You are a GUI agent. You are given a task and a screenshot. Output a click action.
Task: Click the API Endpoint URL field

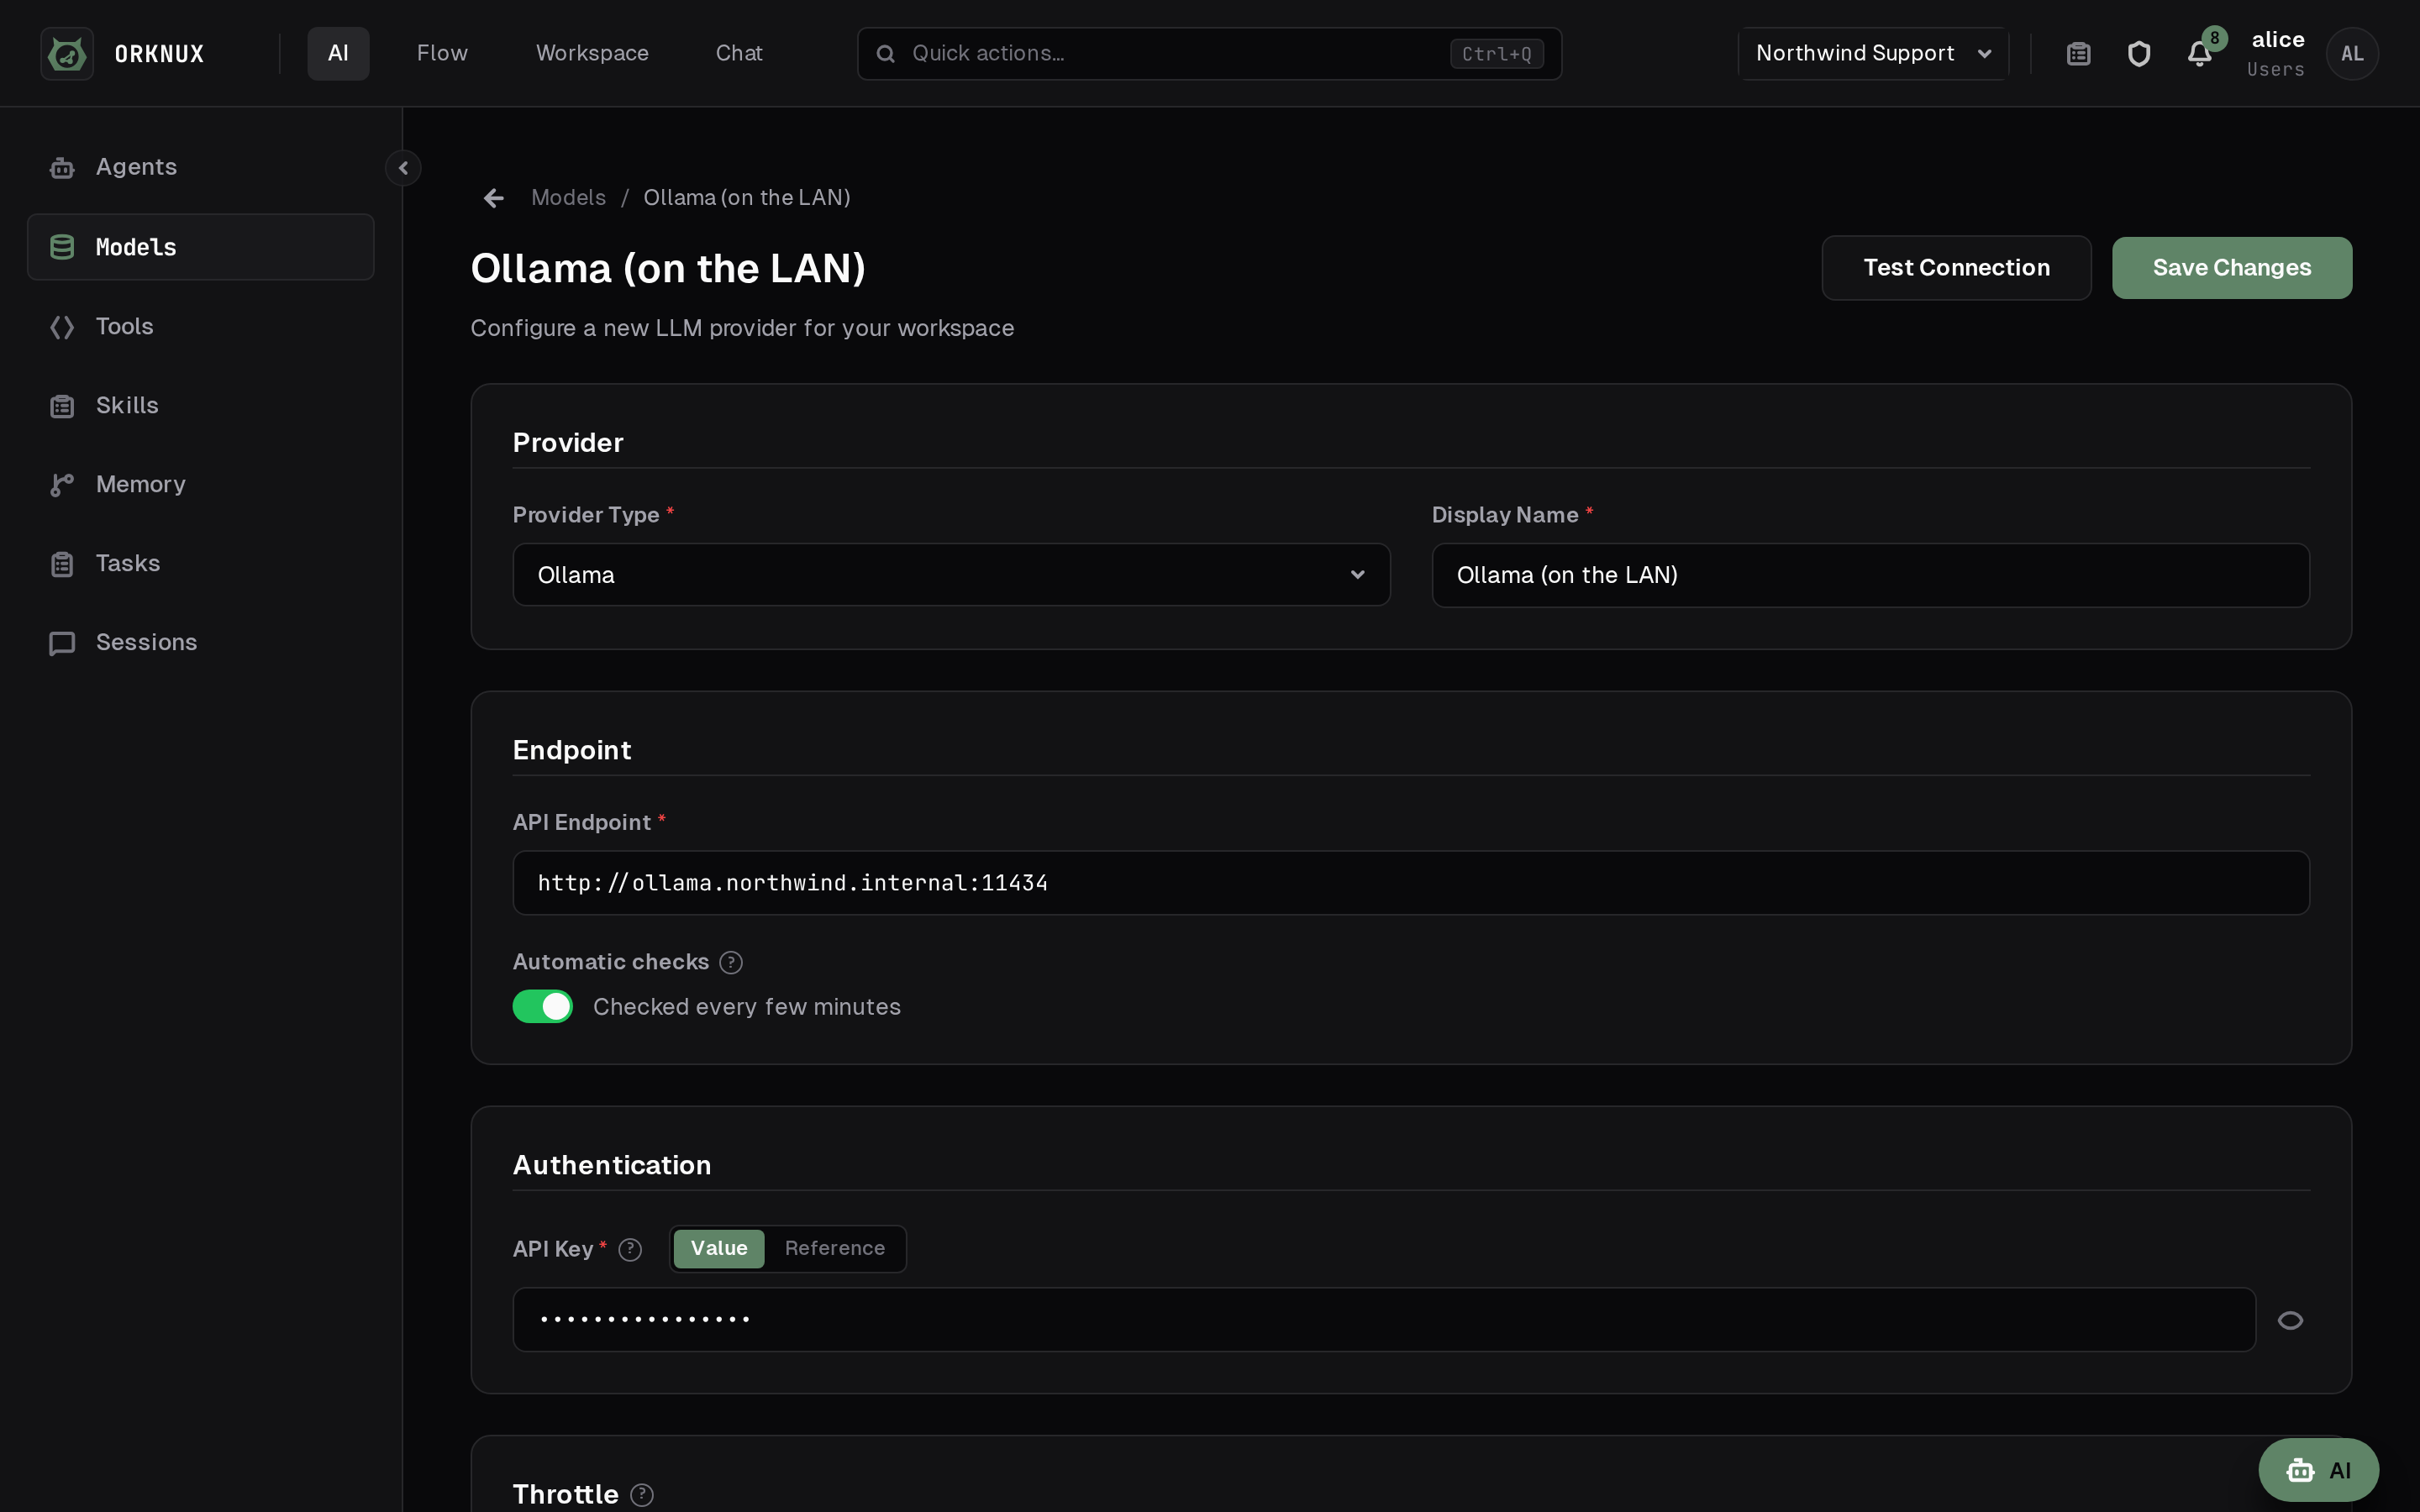coord(1411,883)
